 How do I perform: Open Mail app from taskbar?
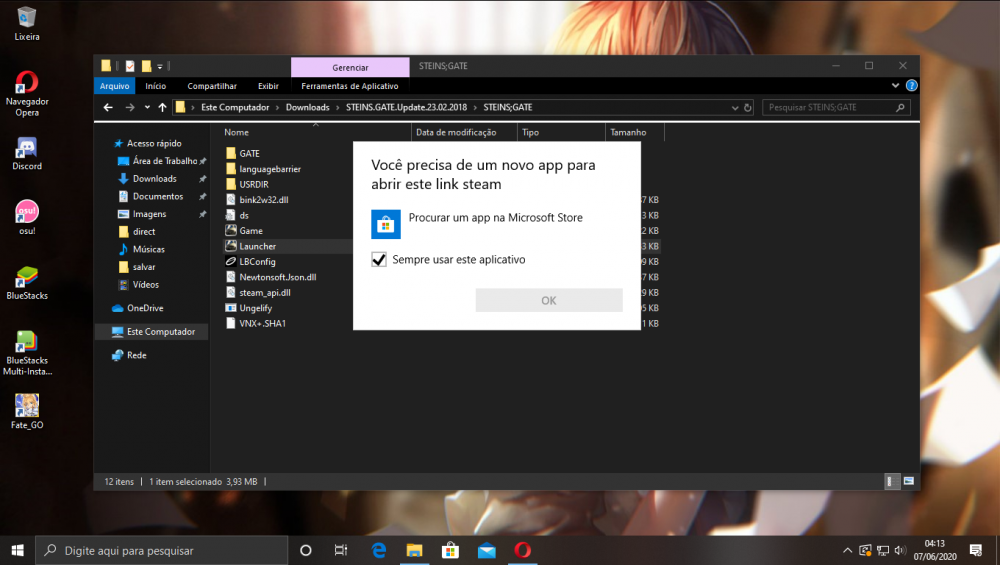(487, 550)
